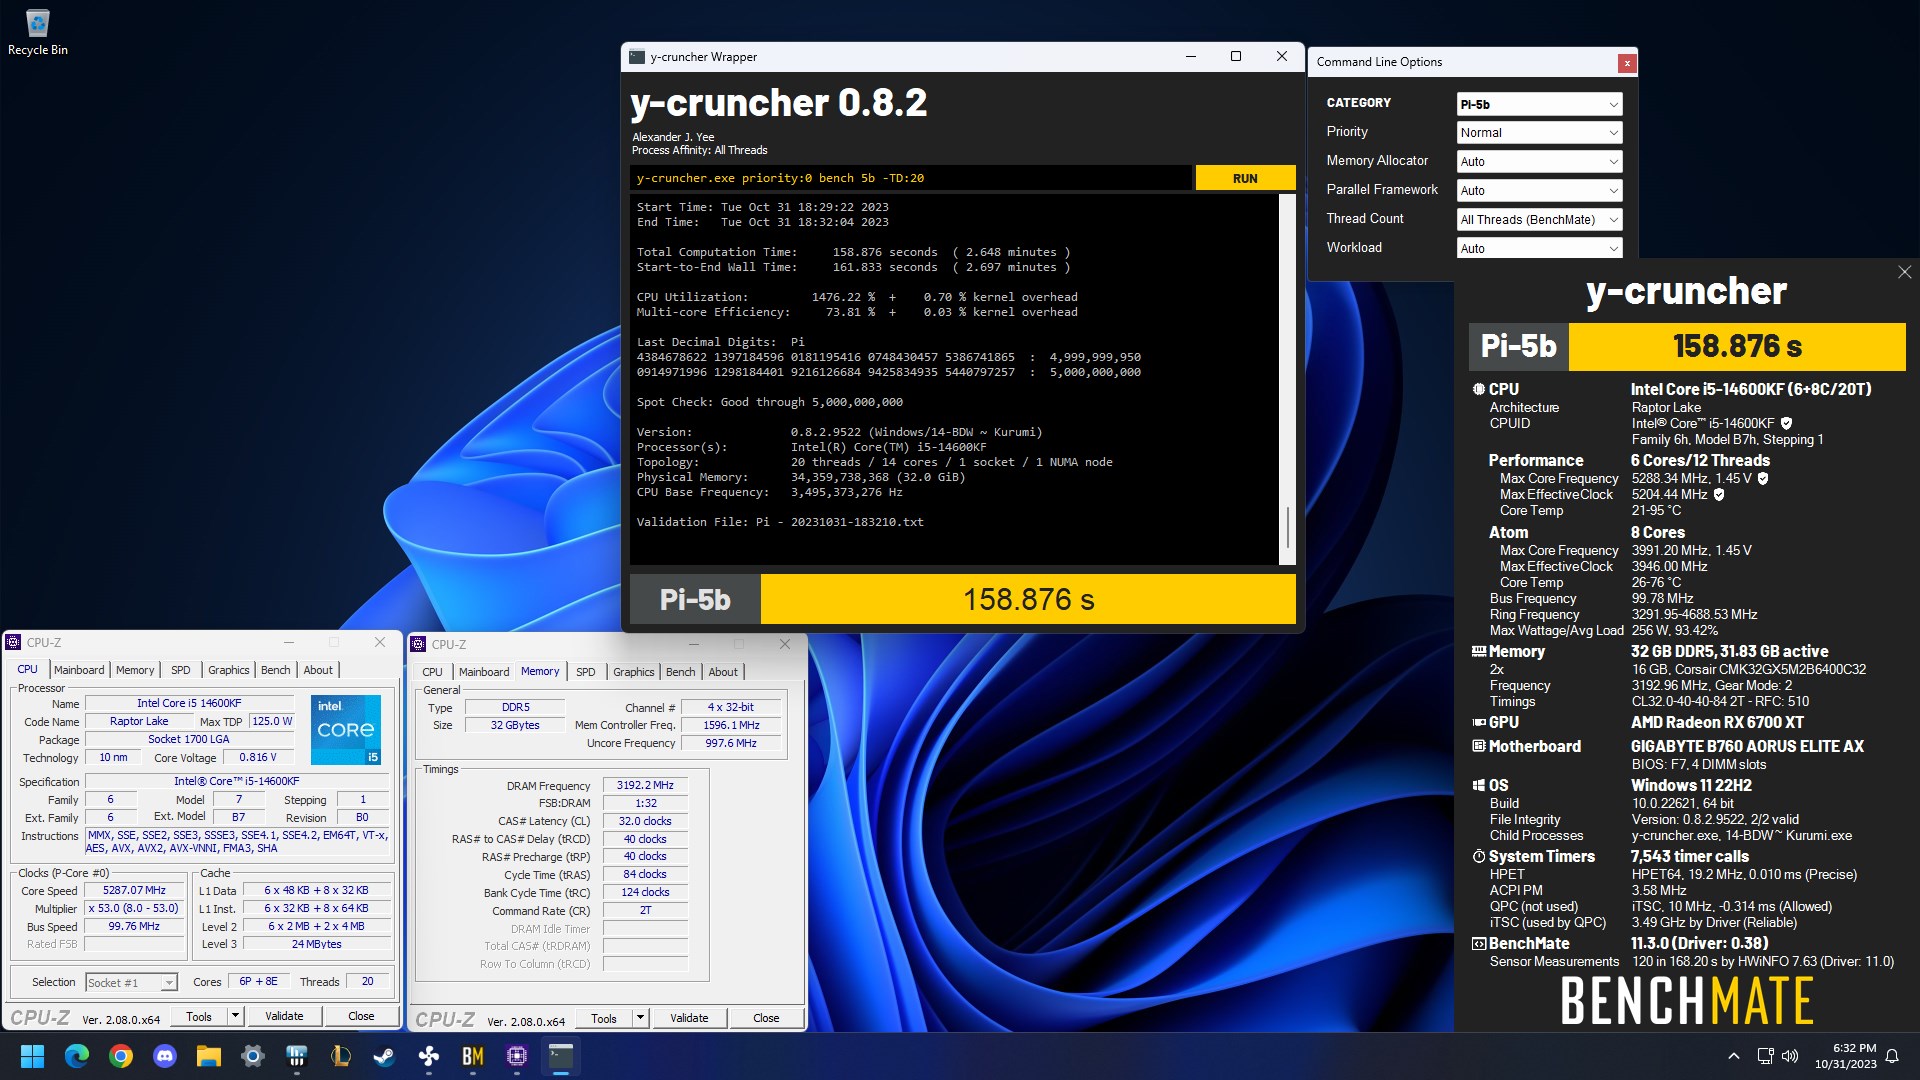The width and height of the screenshot is (1920, 1080).
Task: Click the Max Effective Clock verified badge
Action: [x=1719, y=495]
